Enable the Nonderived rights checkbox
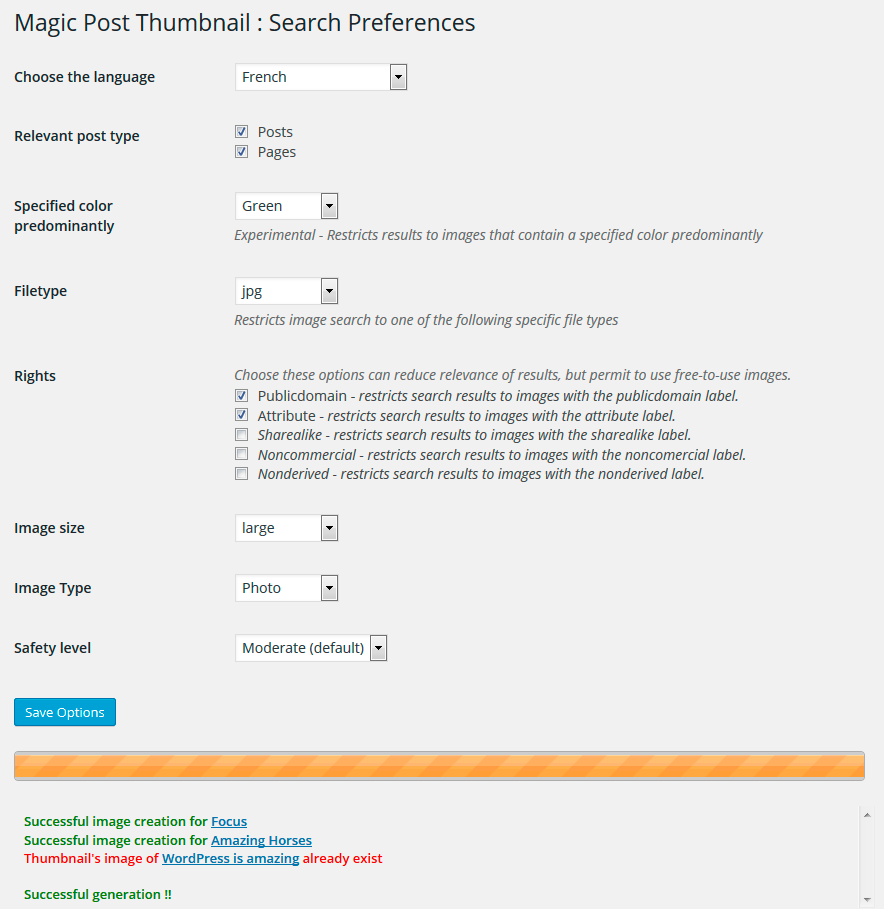The height and width of the screenshot is (909, 884). (242, 474)
